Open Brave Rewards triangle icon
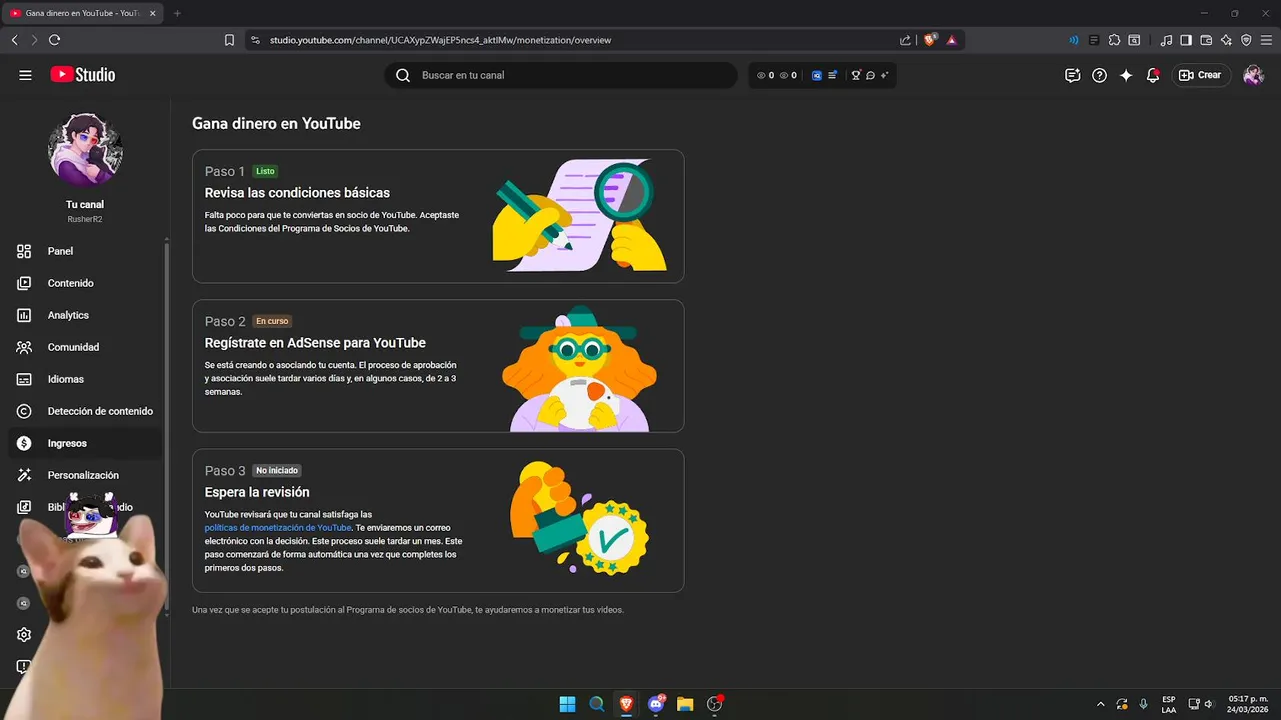Screen dimensions: 1281x720 952,40
